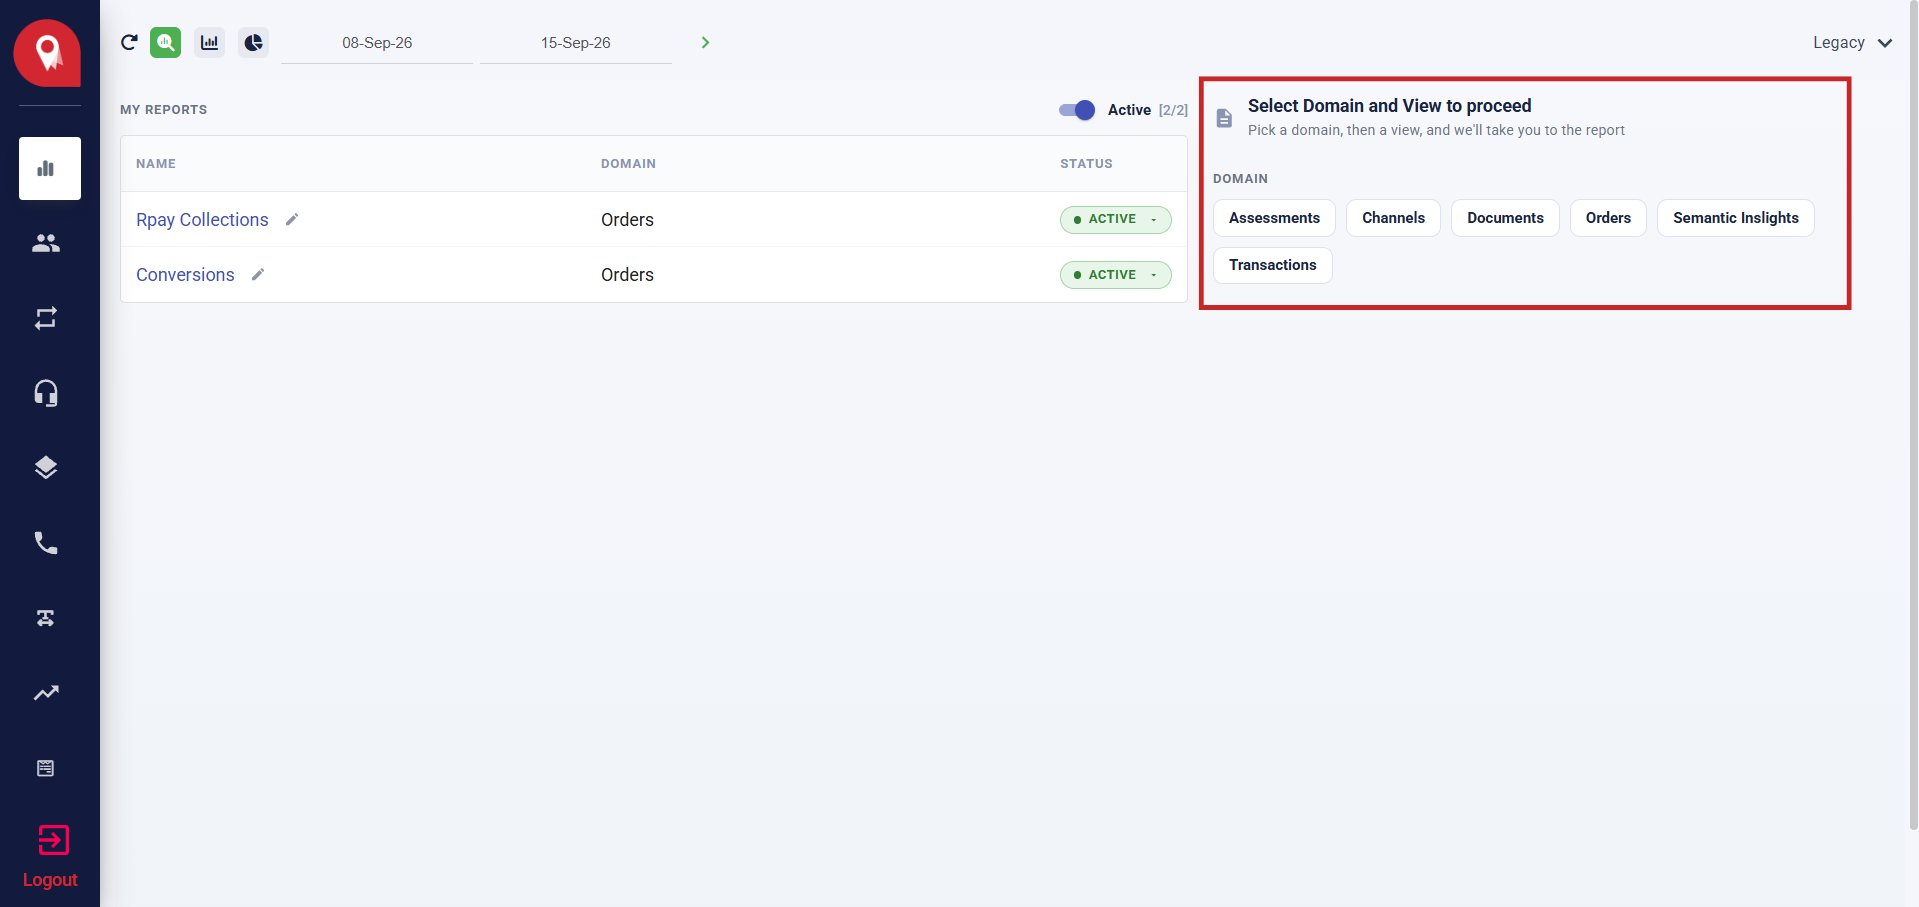Click the DOMAIN column header in reports table
This screenshot has width=1919, height=907.
click(x=628, y=164)
